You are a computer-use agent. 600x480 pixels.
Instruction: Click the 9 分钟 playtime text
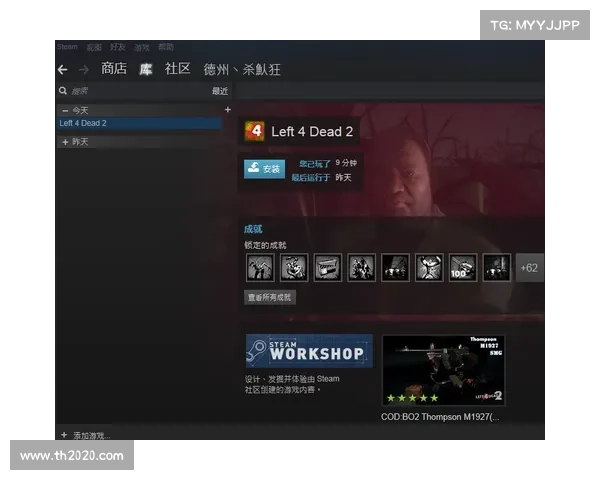[346, 163]
